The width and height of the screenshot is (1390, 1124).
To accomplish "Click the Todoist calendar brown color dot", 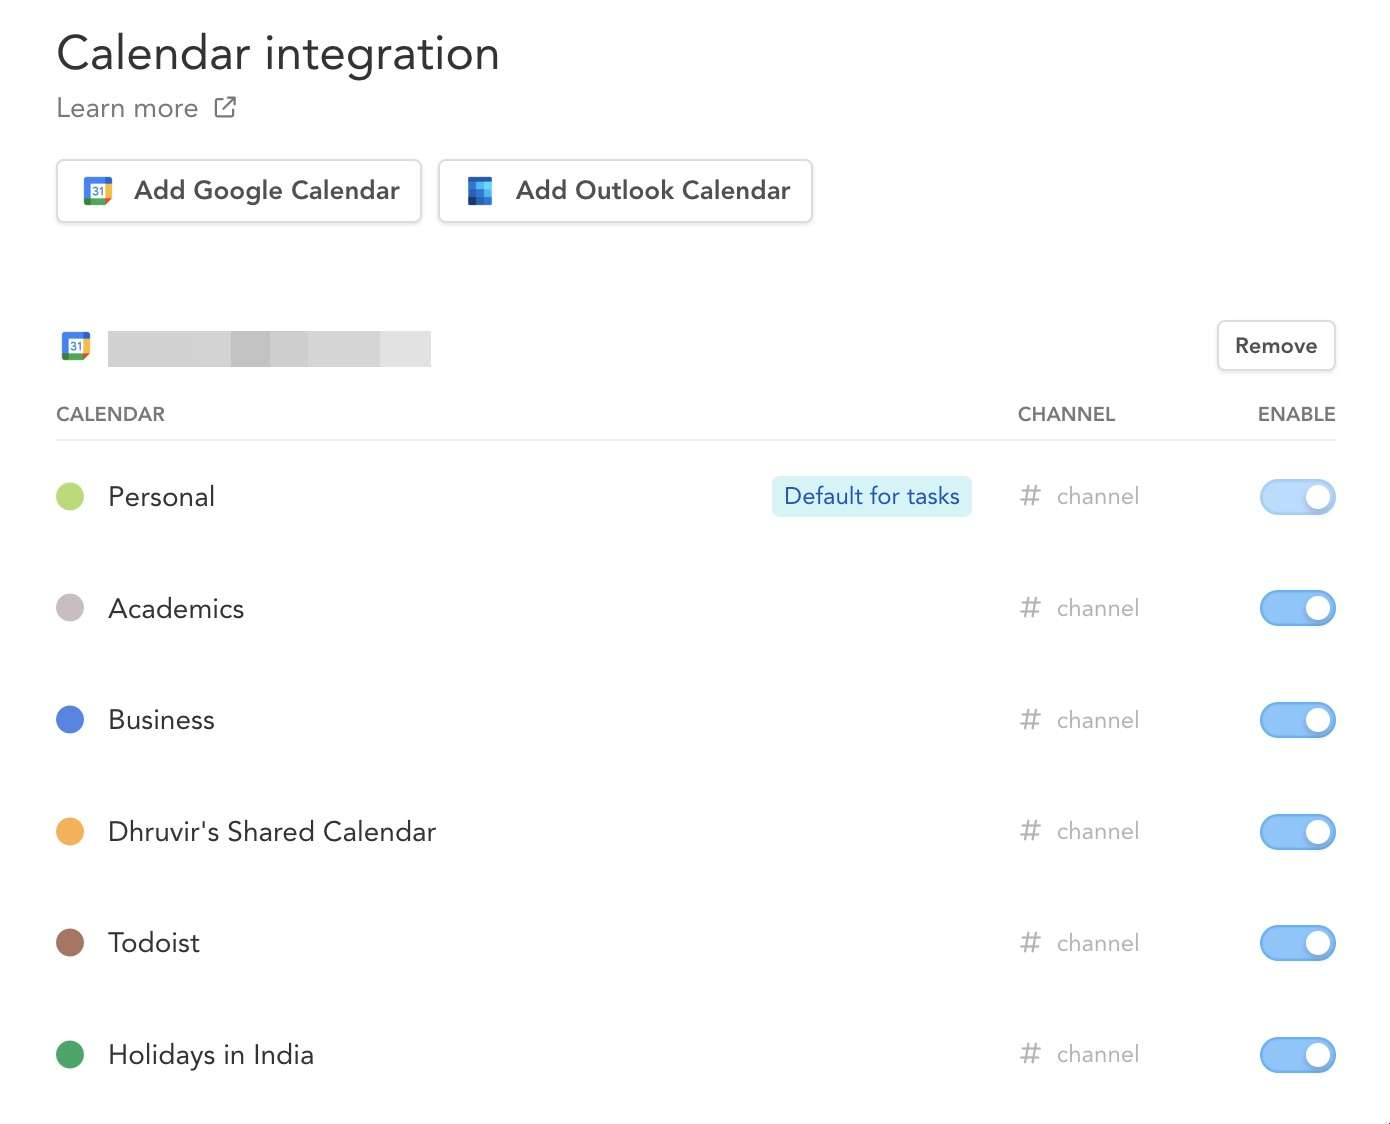I will 70,942.
